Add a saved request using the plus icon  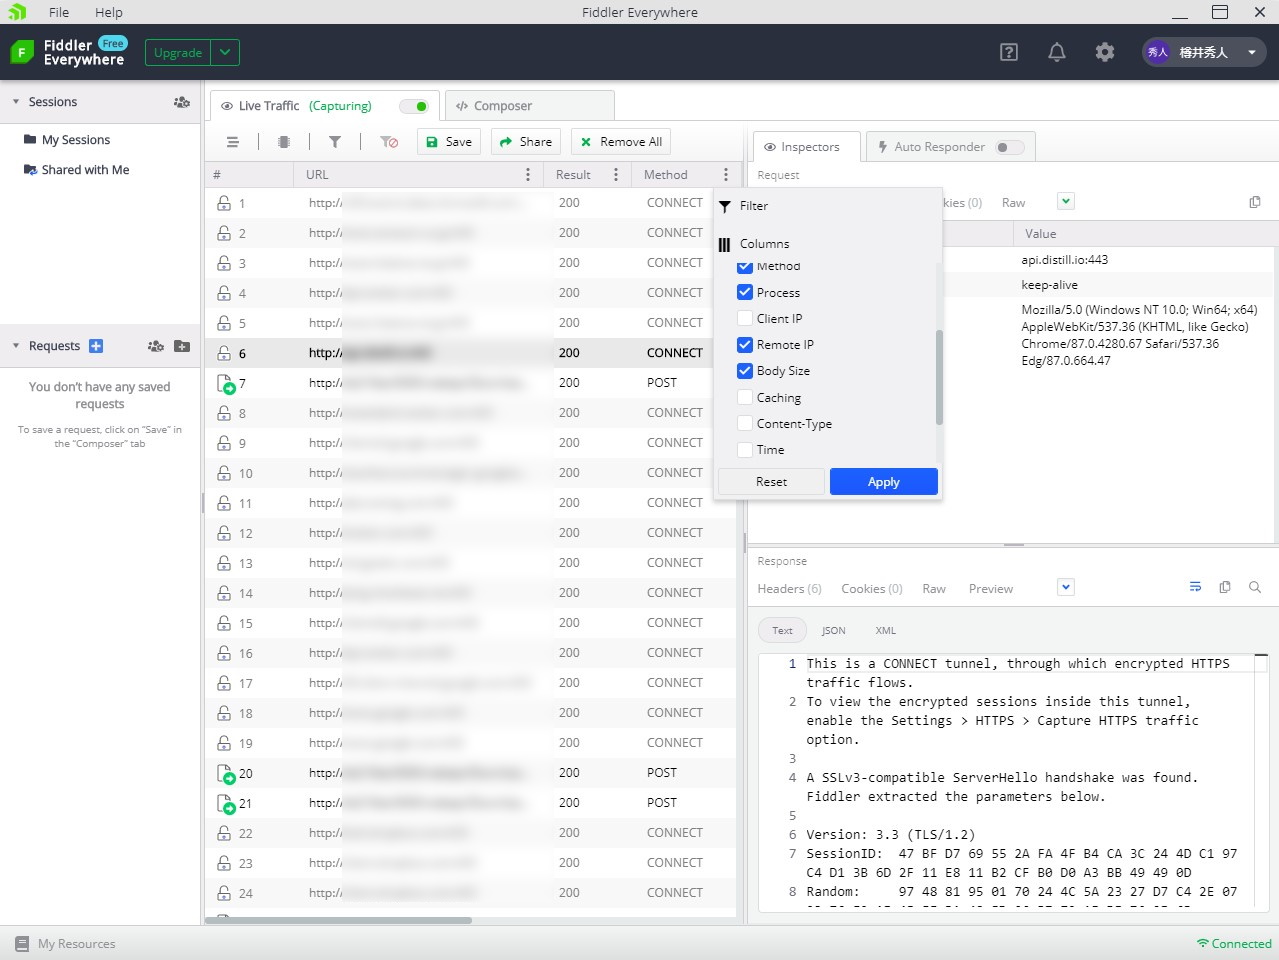pos(95,345)
